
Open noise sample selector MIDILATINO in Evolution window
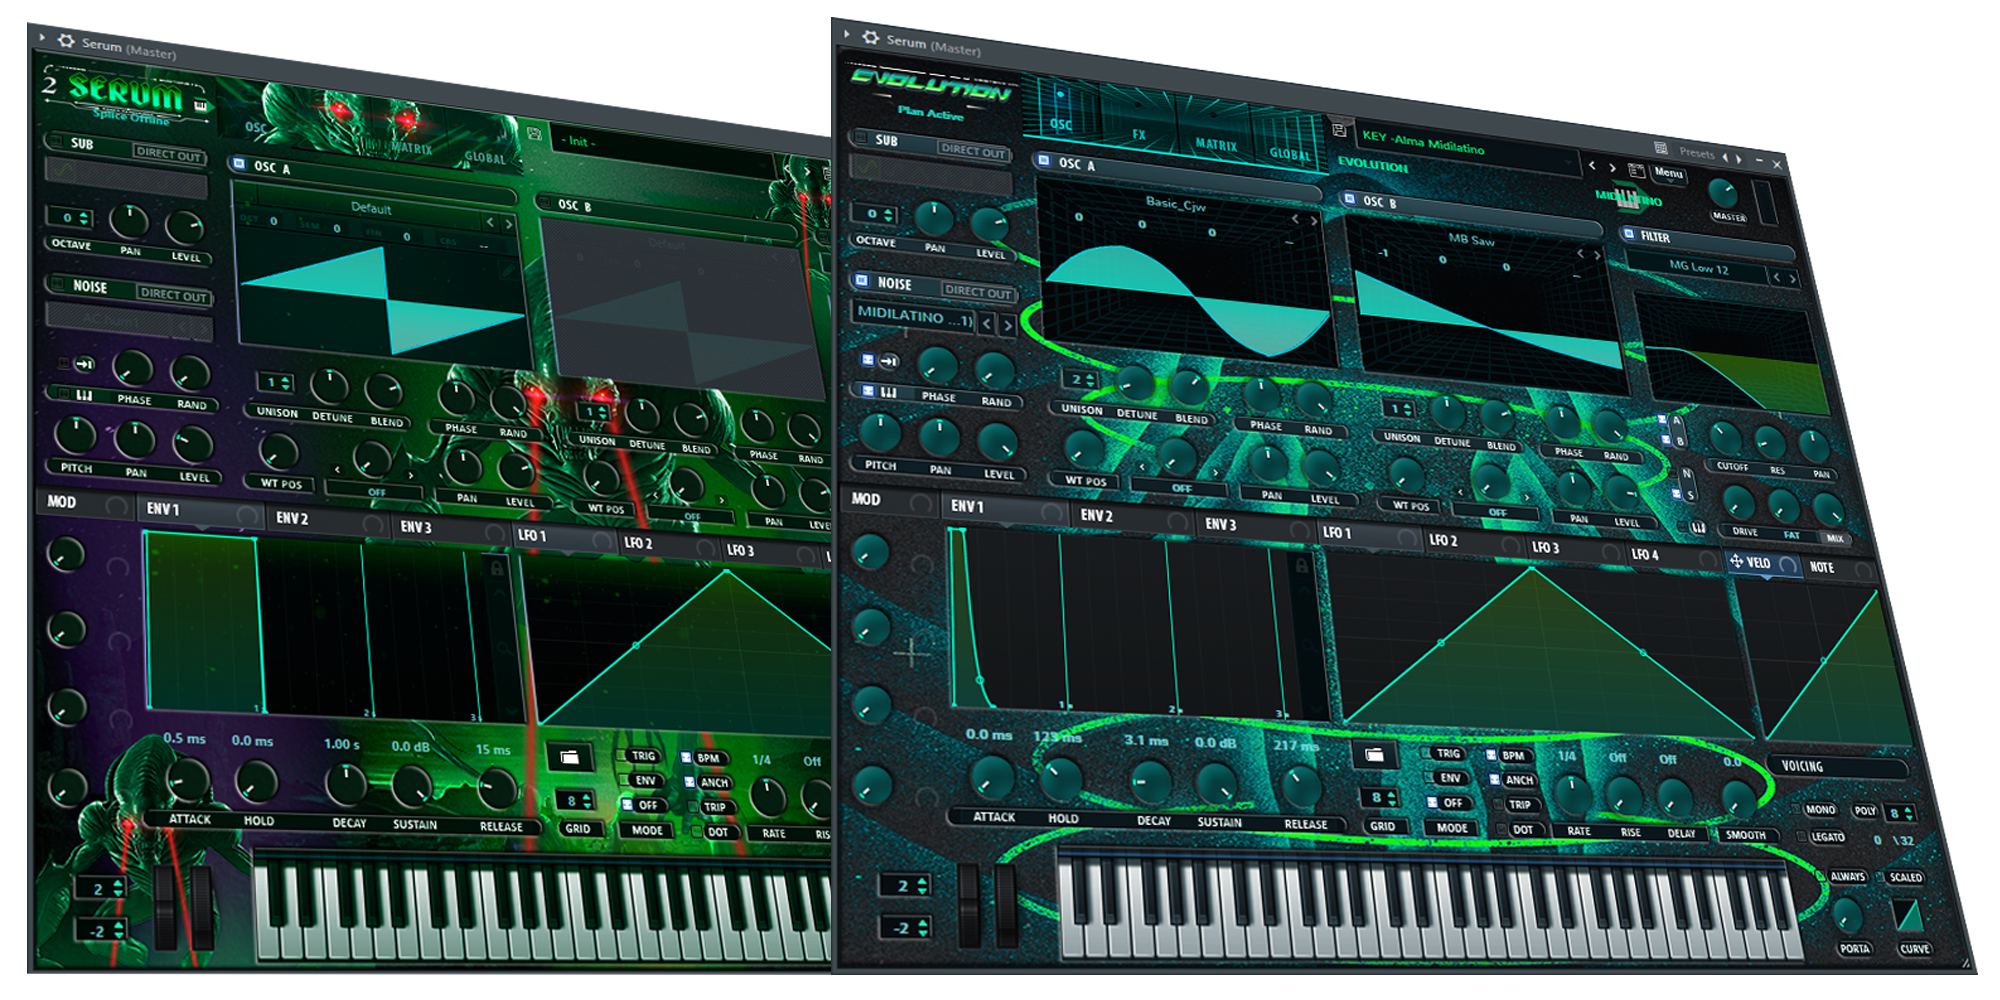(x=913, y=316)
